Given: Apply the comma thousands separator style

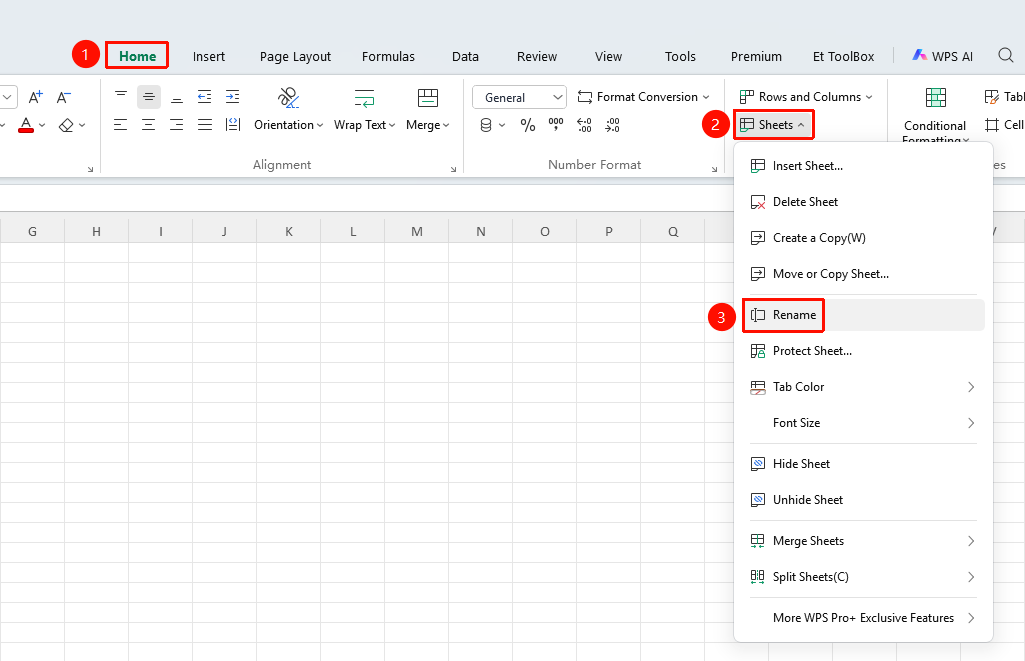Looking at the screenshot, I should click(x=556, y=125).
